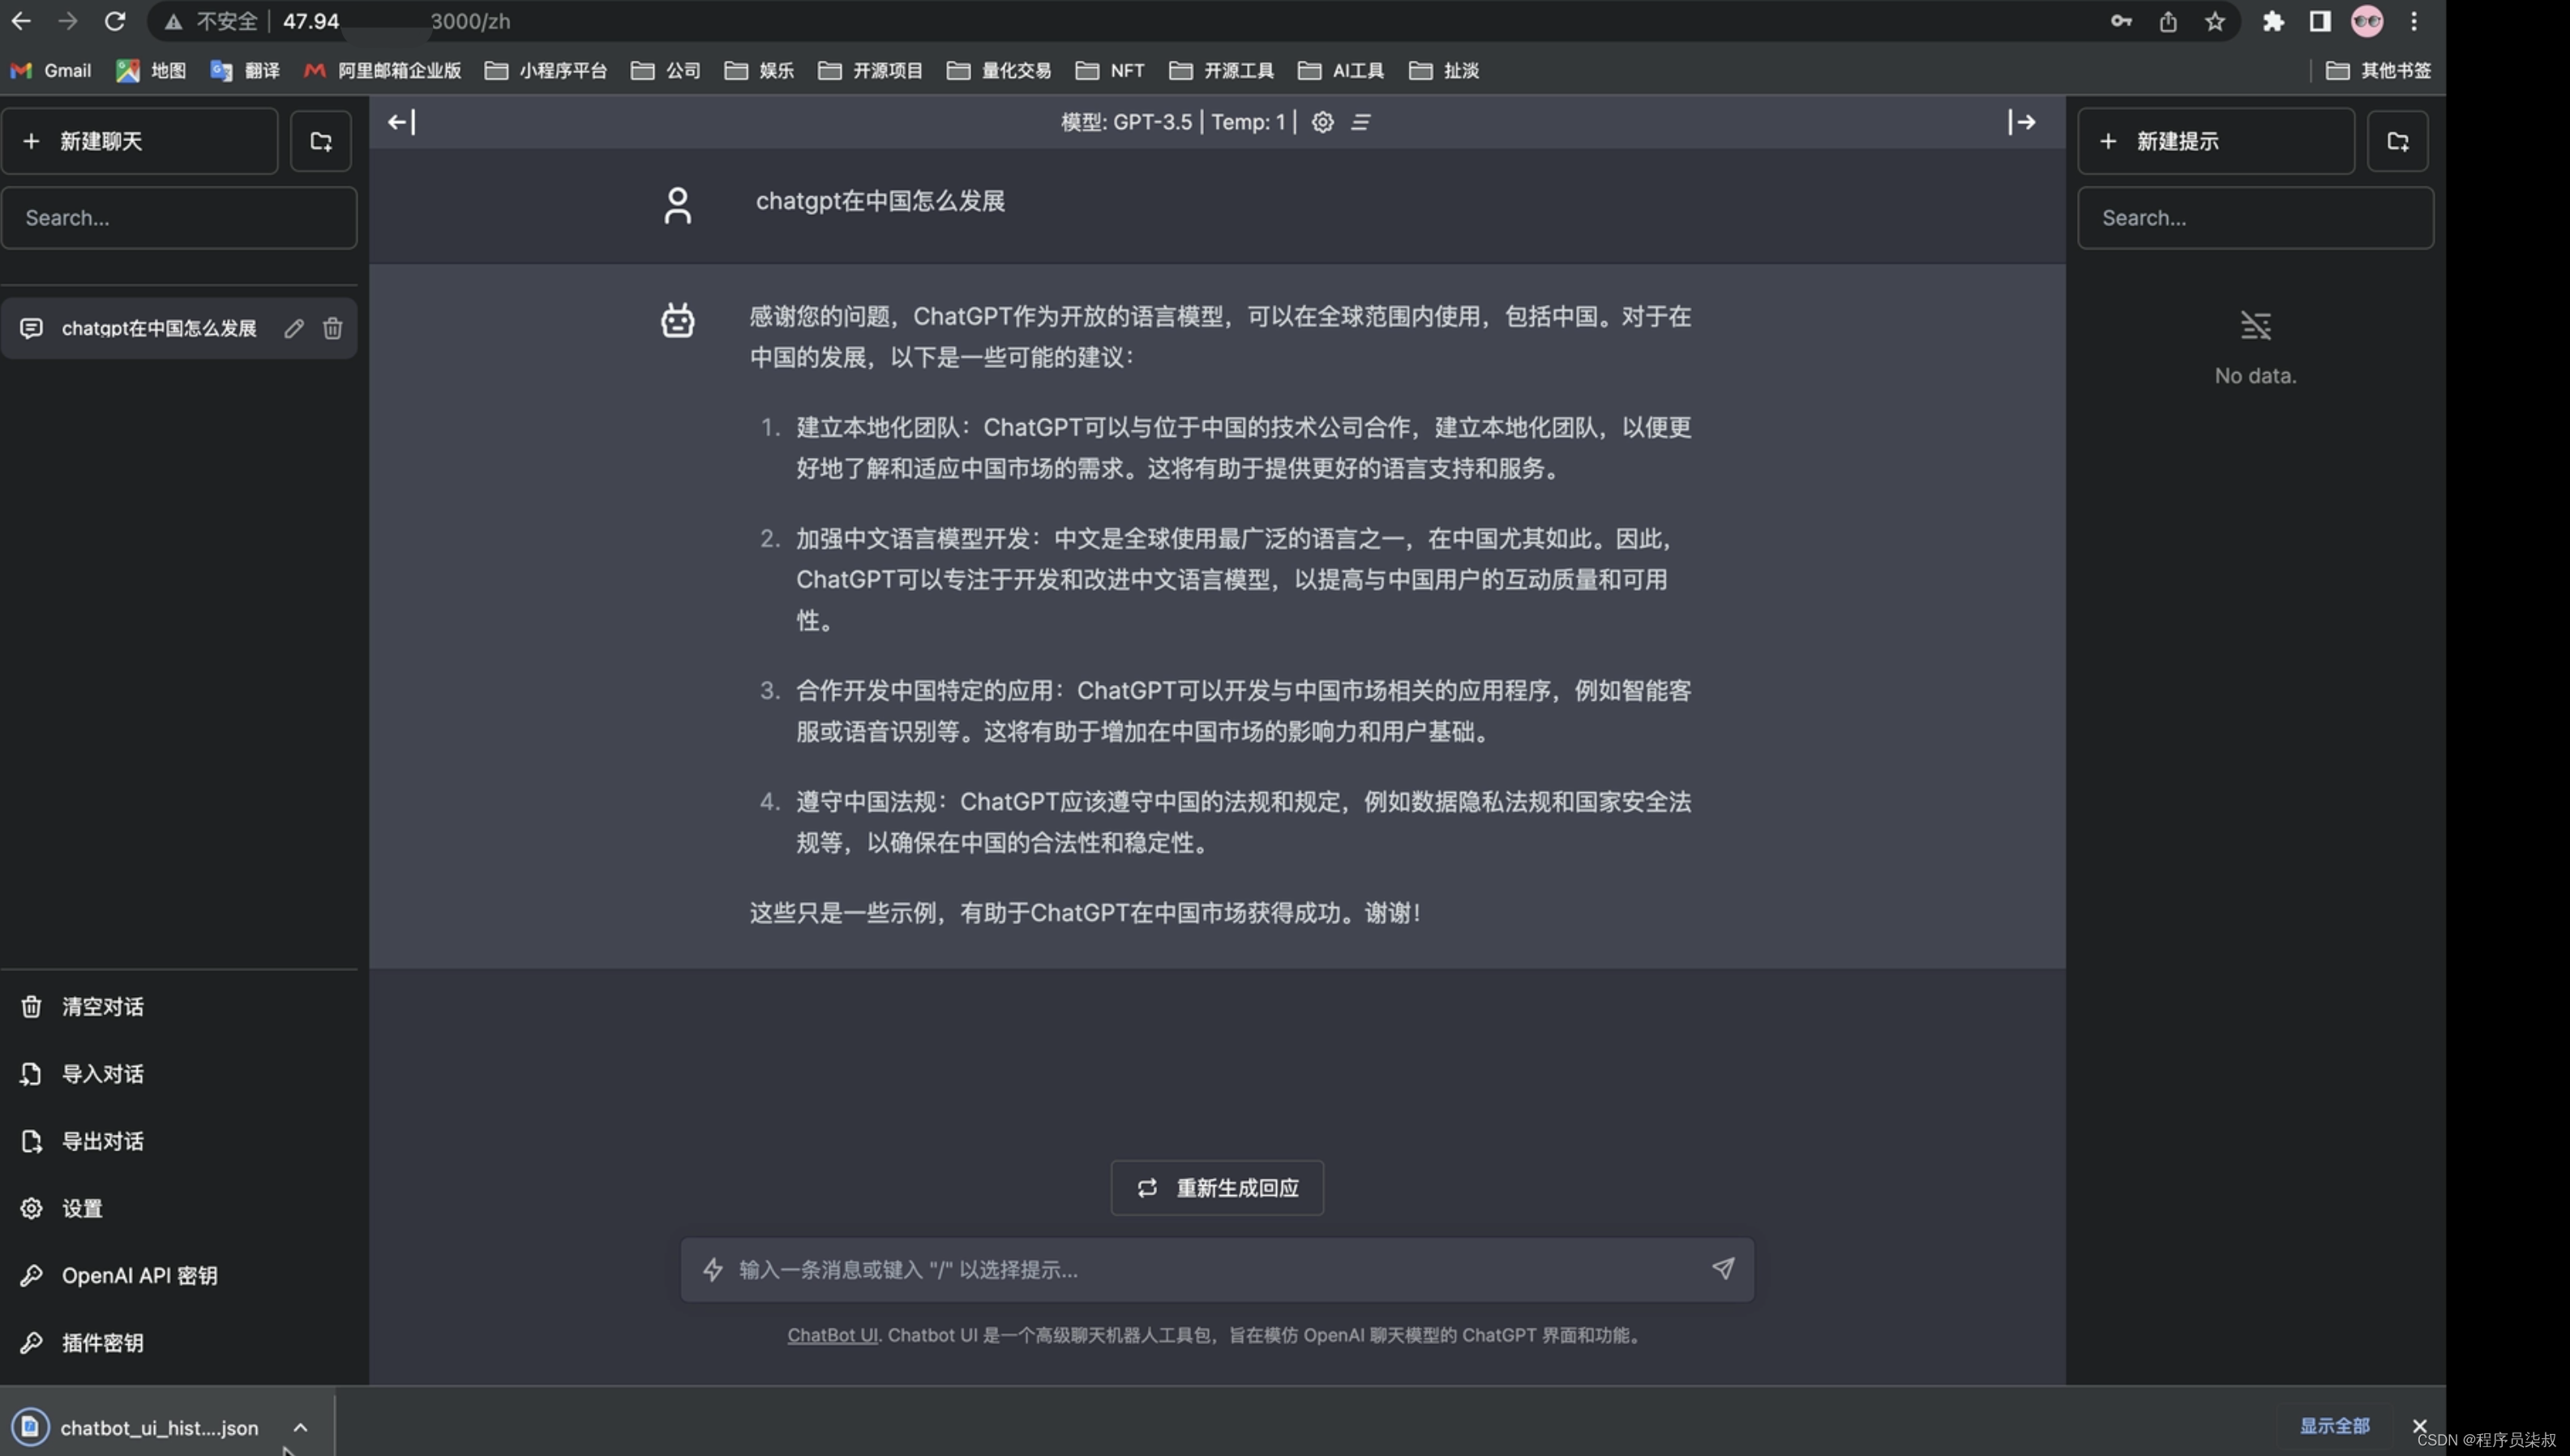Viewport: 2570px width, 1456px height.
Task: Expand the 小程序平台 bookmark folder
Action: 546,70
